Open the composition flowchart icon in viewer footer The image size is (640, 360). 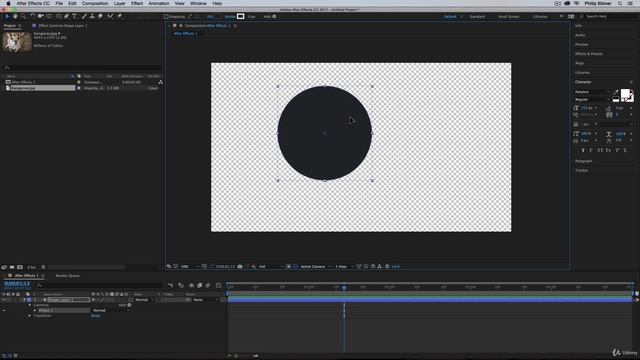tap(379, 267)
